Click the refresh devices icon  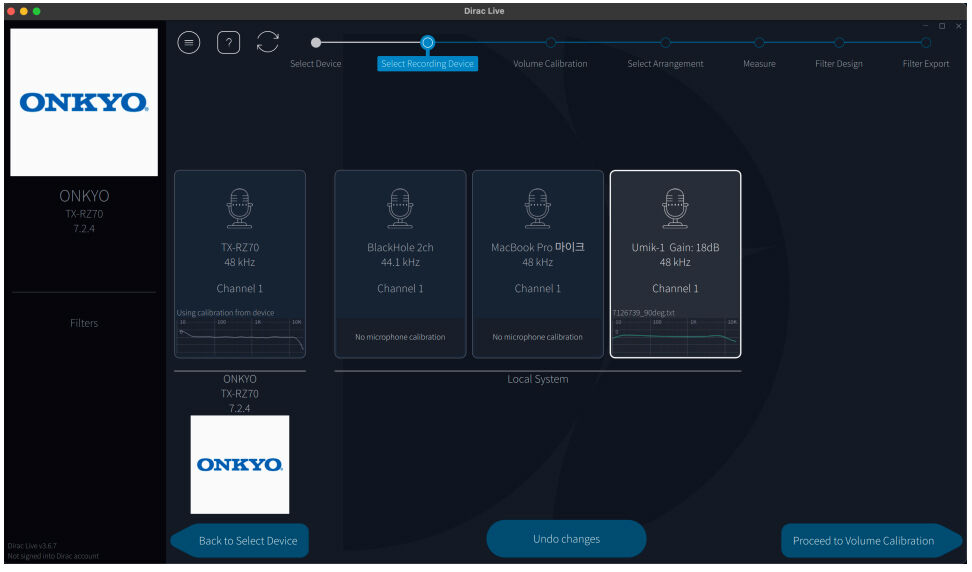click(268, 42)
